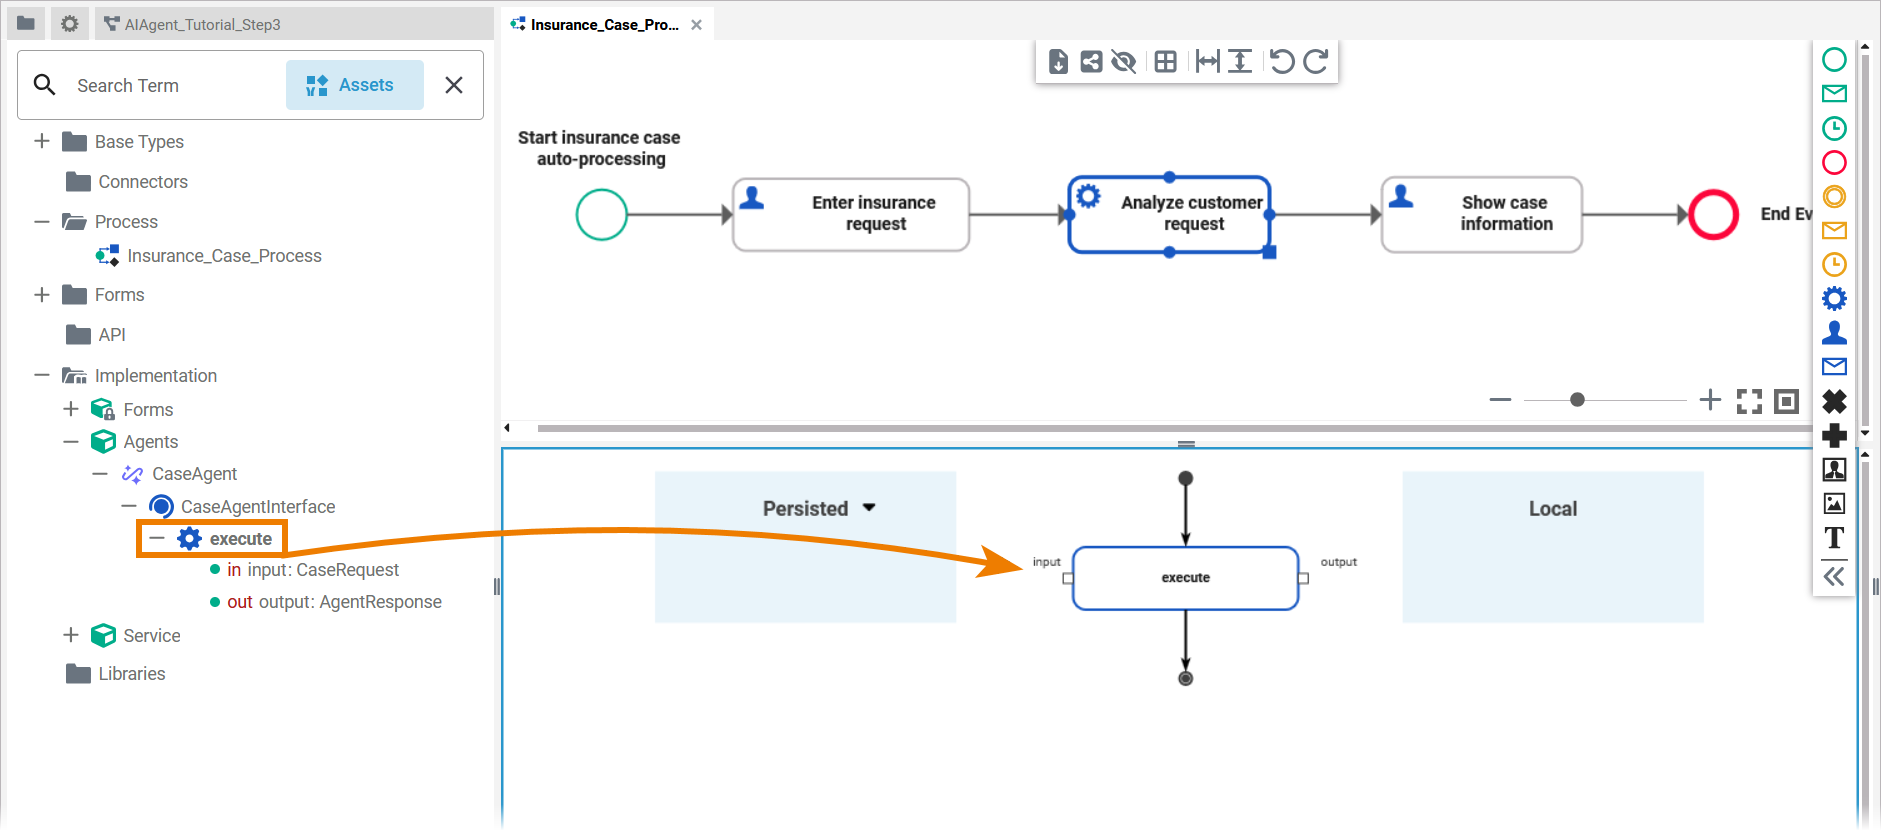Screen dimensions: 1881x831
Task: Select the 'Analyze customer request' task
Action: [x=1169, y=214]
